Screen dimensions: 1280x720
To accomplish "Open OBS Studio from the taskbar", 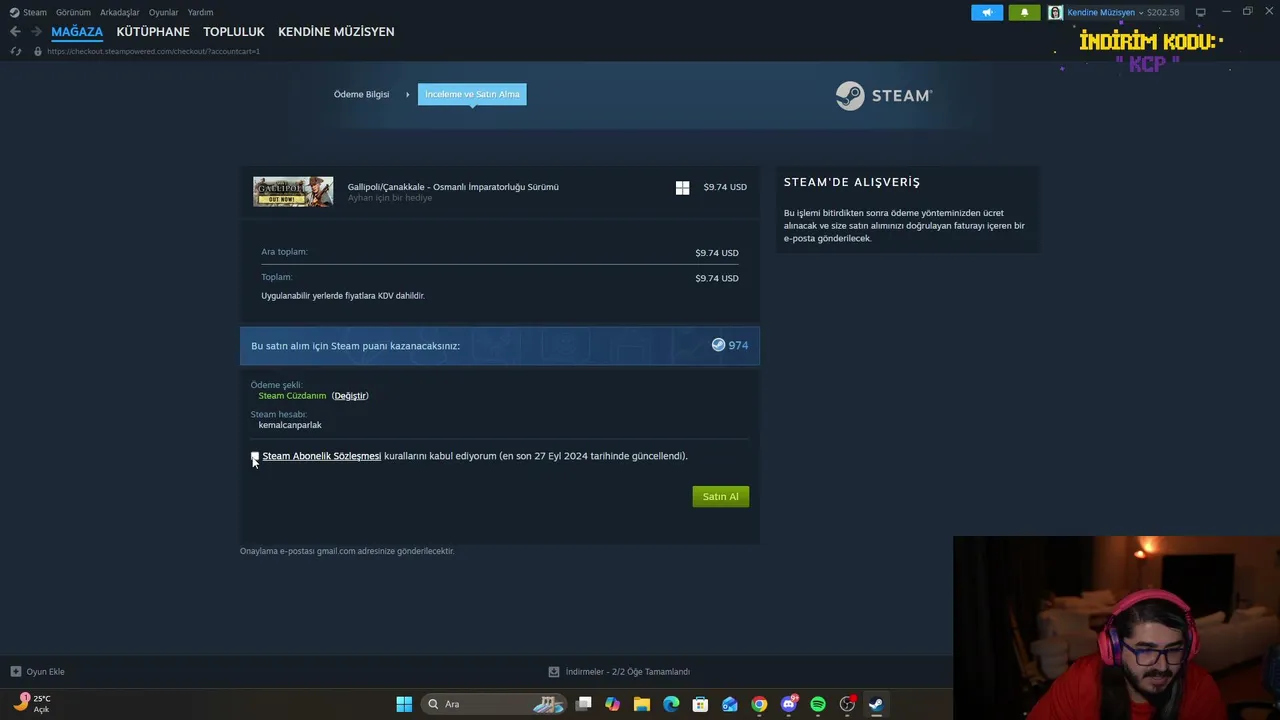I will (847, 704).
